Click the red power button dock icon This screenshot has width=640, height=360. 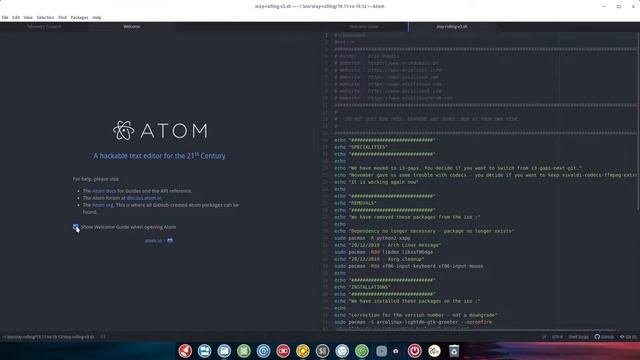coord(414,351)
